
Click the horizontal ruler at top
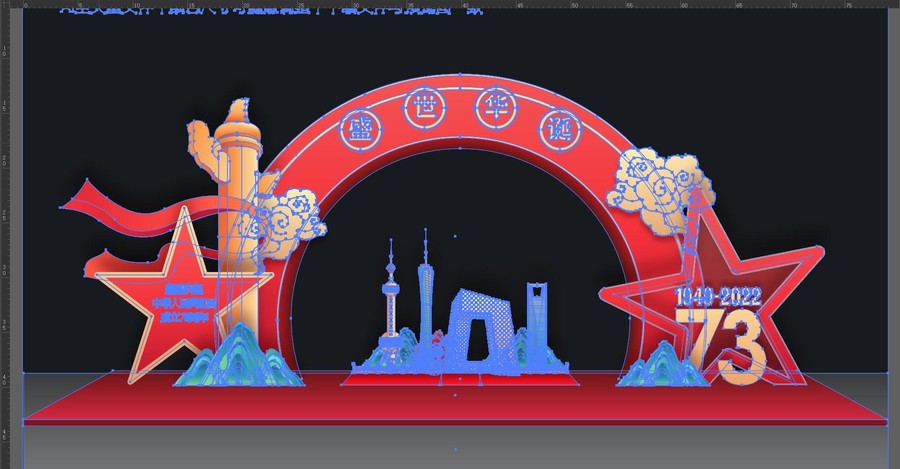(456, 4)
